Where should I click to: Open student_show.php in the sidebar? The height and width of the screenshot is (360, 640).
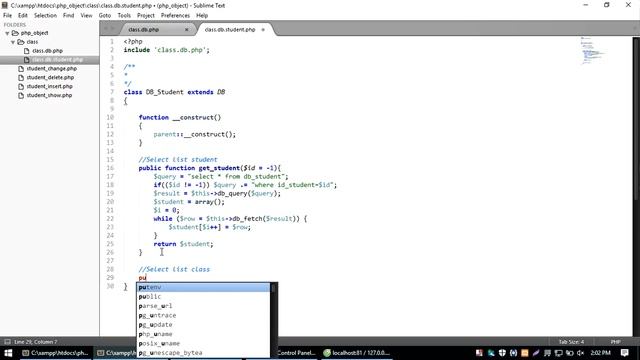49,96
